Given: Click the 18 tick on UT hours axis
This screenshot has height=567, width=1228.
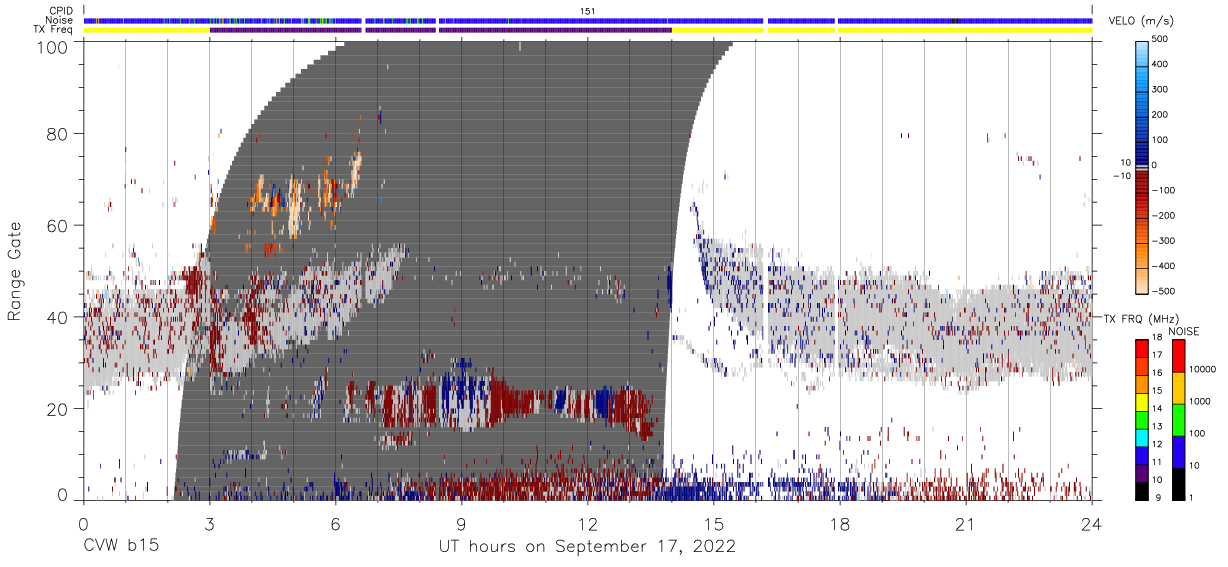Looking at the screenshot, I should click(840, 523).
